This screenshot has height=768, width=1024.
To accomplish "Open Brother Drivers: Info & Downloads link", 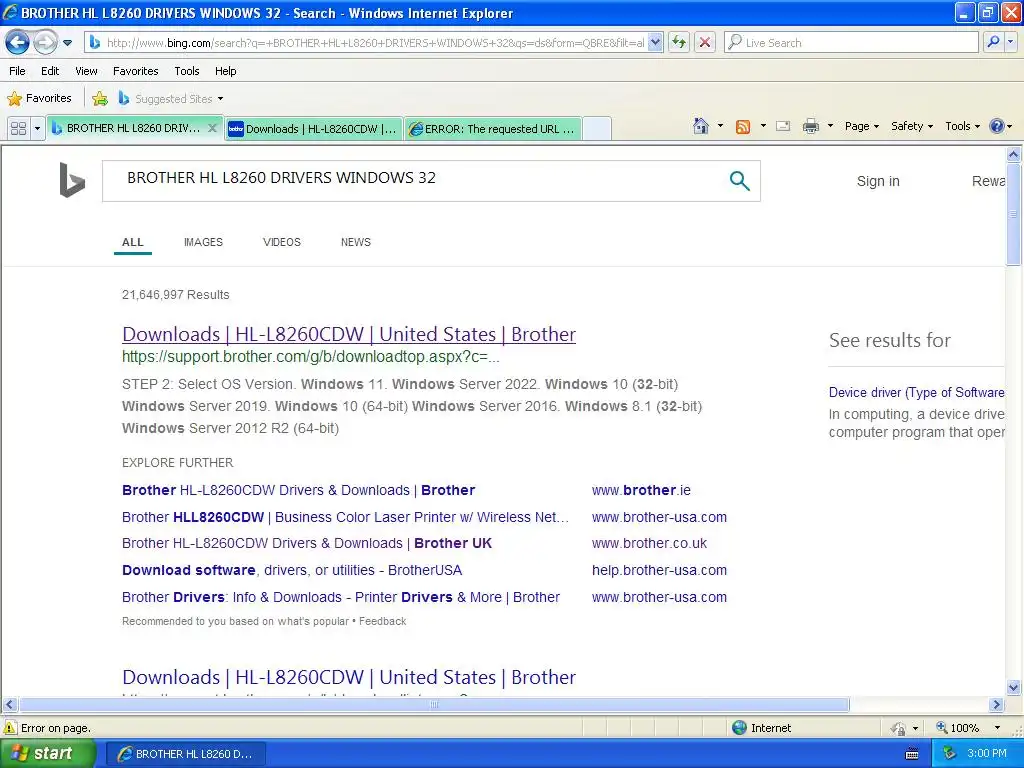I will [341, 597].
